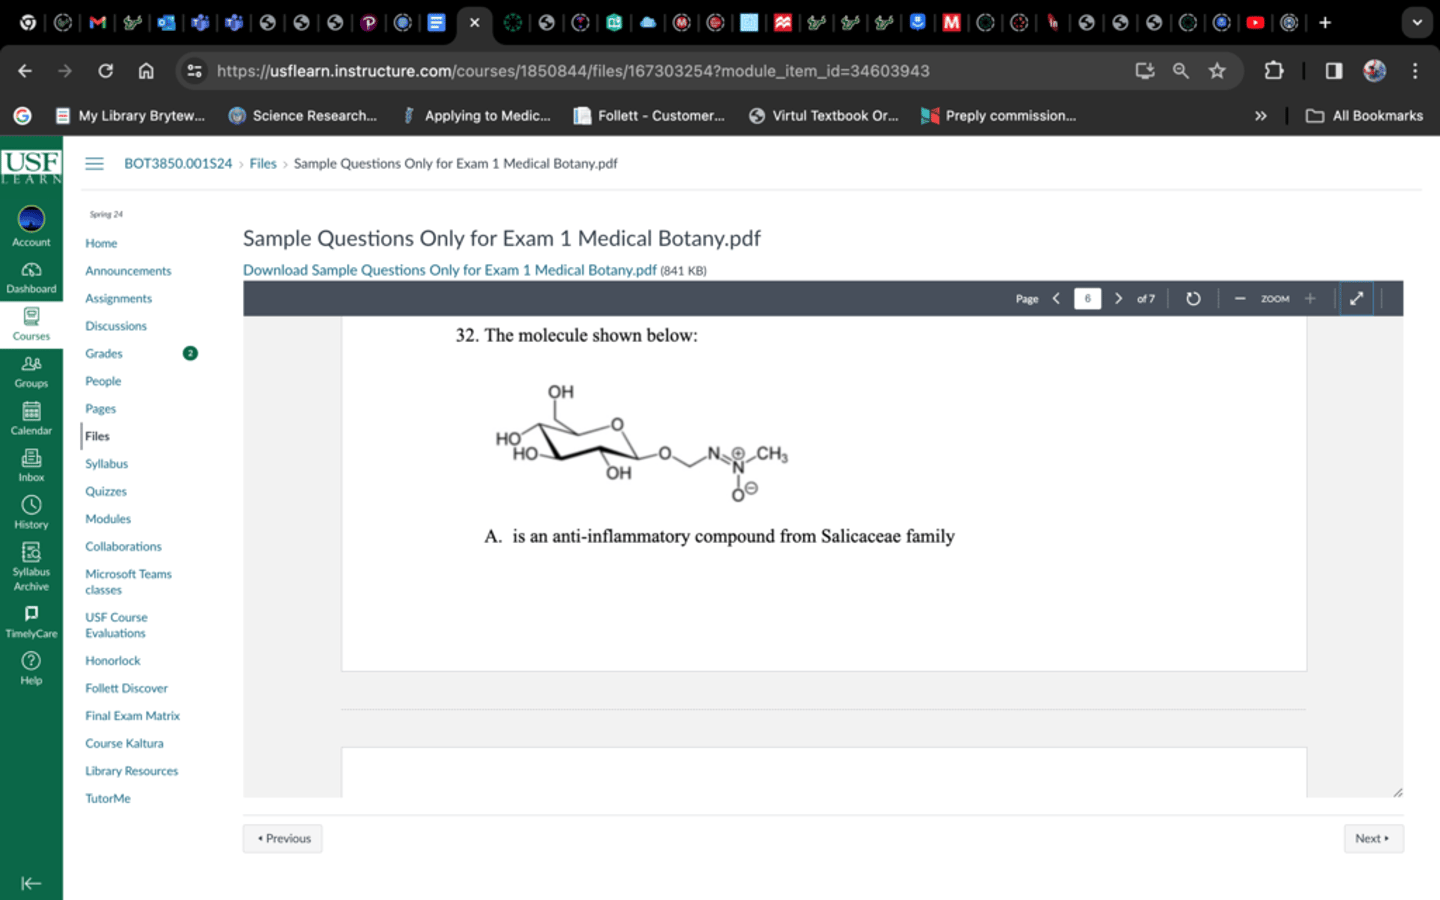This screenshot has height=900, width=1440.
Task: Open Syllabus Archive icon in sidebar
Action: tap(31, 566)
